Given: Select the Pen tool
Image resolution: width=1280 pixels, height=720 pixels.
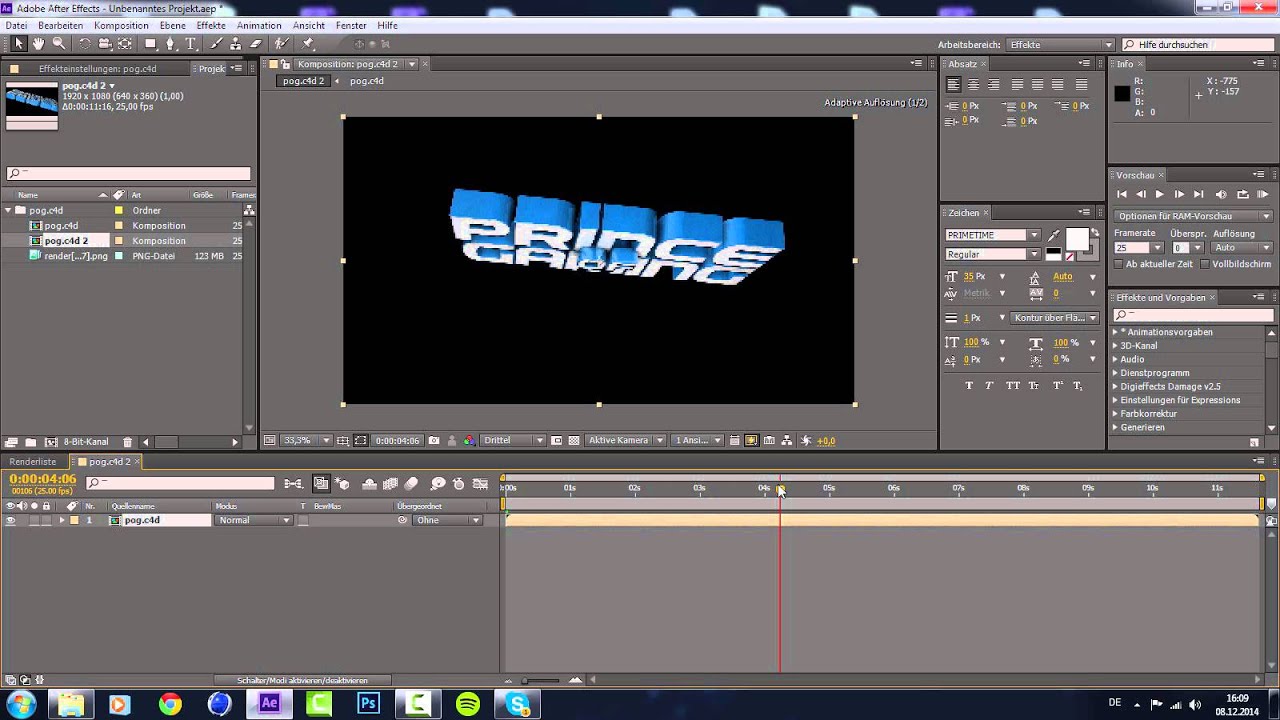Looking at the screenshot, I should 171,44.
